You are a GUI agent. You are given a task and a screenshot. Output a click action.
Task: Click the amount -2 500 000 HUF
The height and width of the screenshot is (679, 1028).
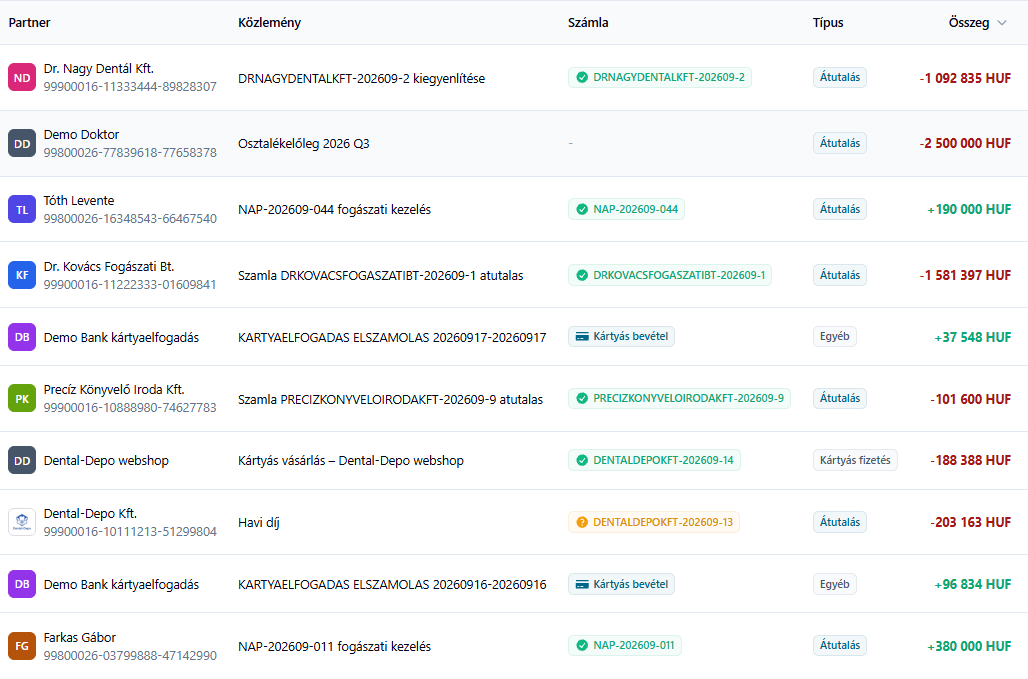pyautogui.click(x=965, y=144)
